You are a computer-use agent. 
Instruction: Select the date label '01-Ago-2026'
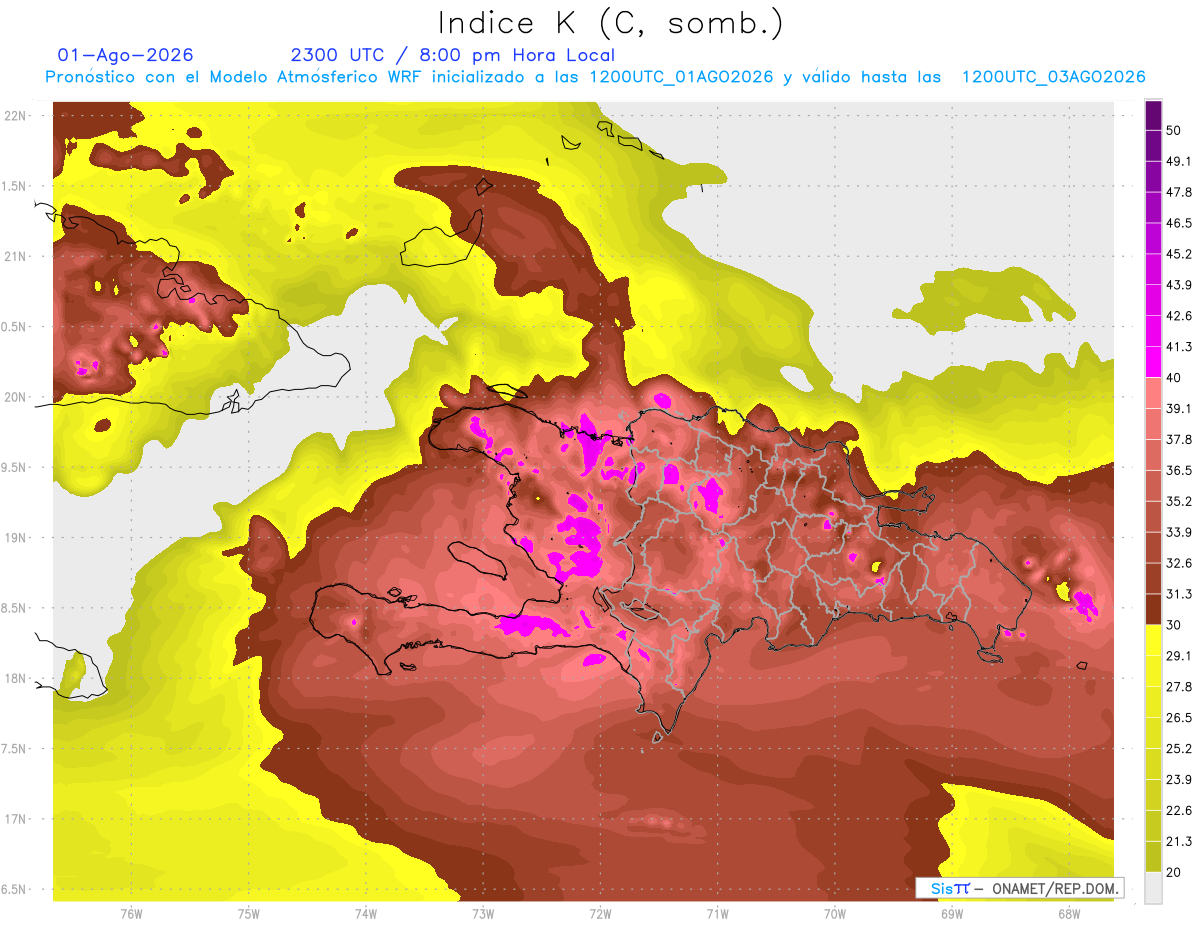coord(126,55)
